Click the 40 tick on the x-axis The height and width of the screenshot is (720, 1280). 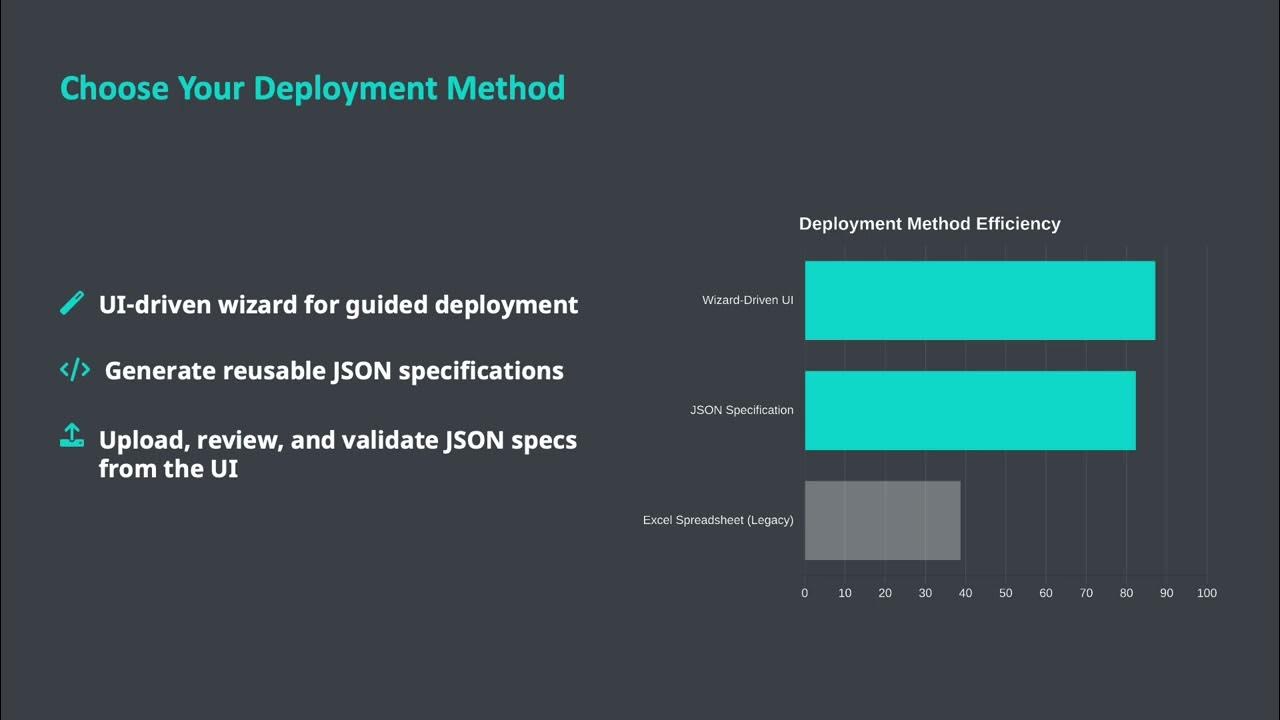(965, 593)
